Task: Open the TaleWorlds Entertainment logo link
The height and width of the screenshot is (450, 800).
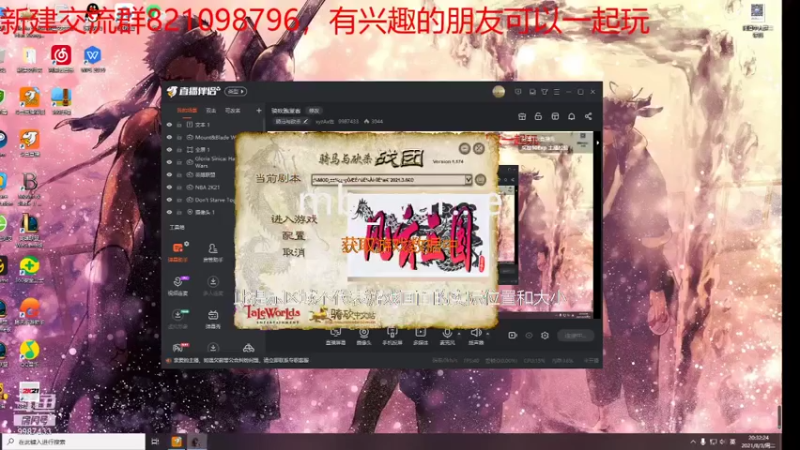Action: pos(273,315)
